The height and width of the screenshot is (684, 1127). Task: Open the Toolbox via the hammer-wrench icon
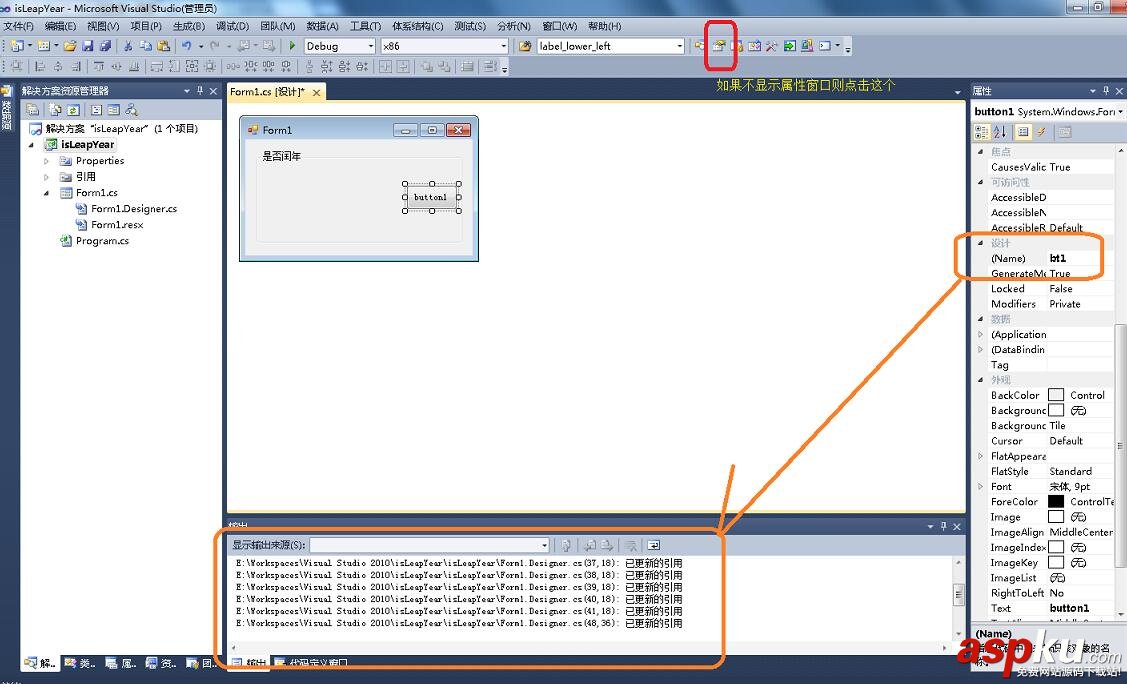[771, 46]
